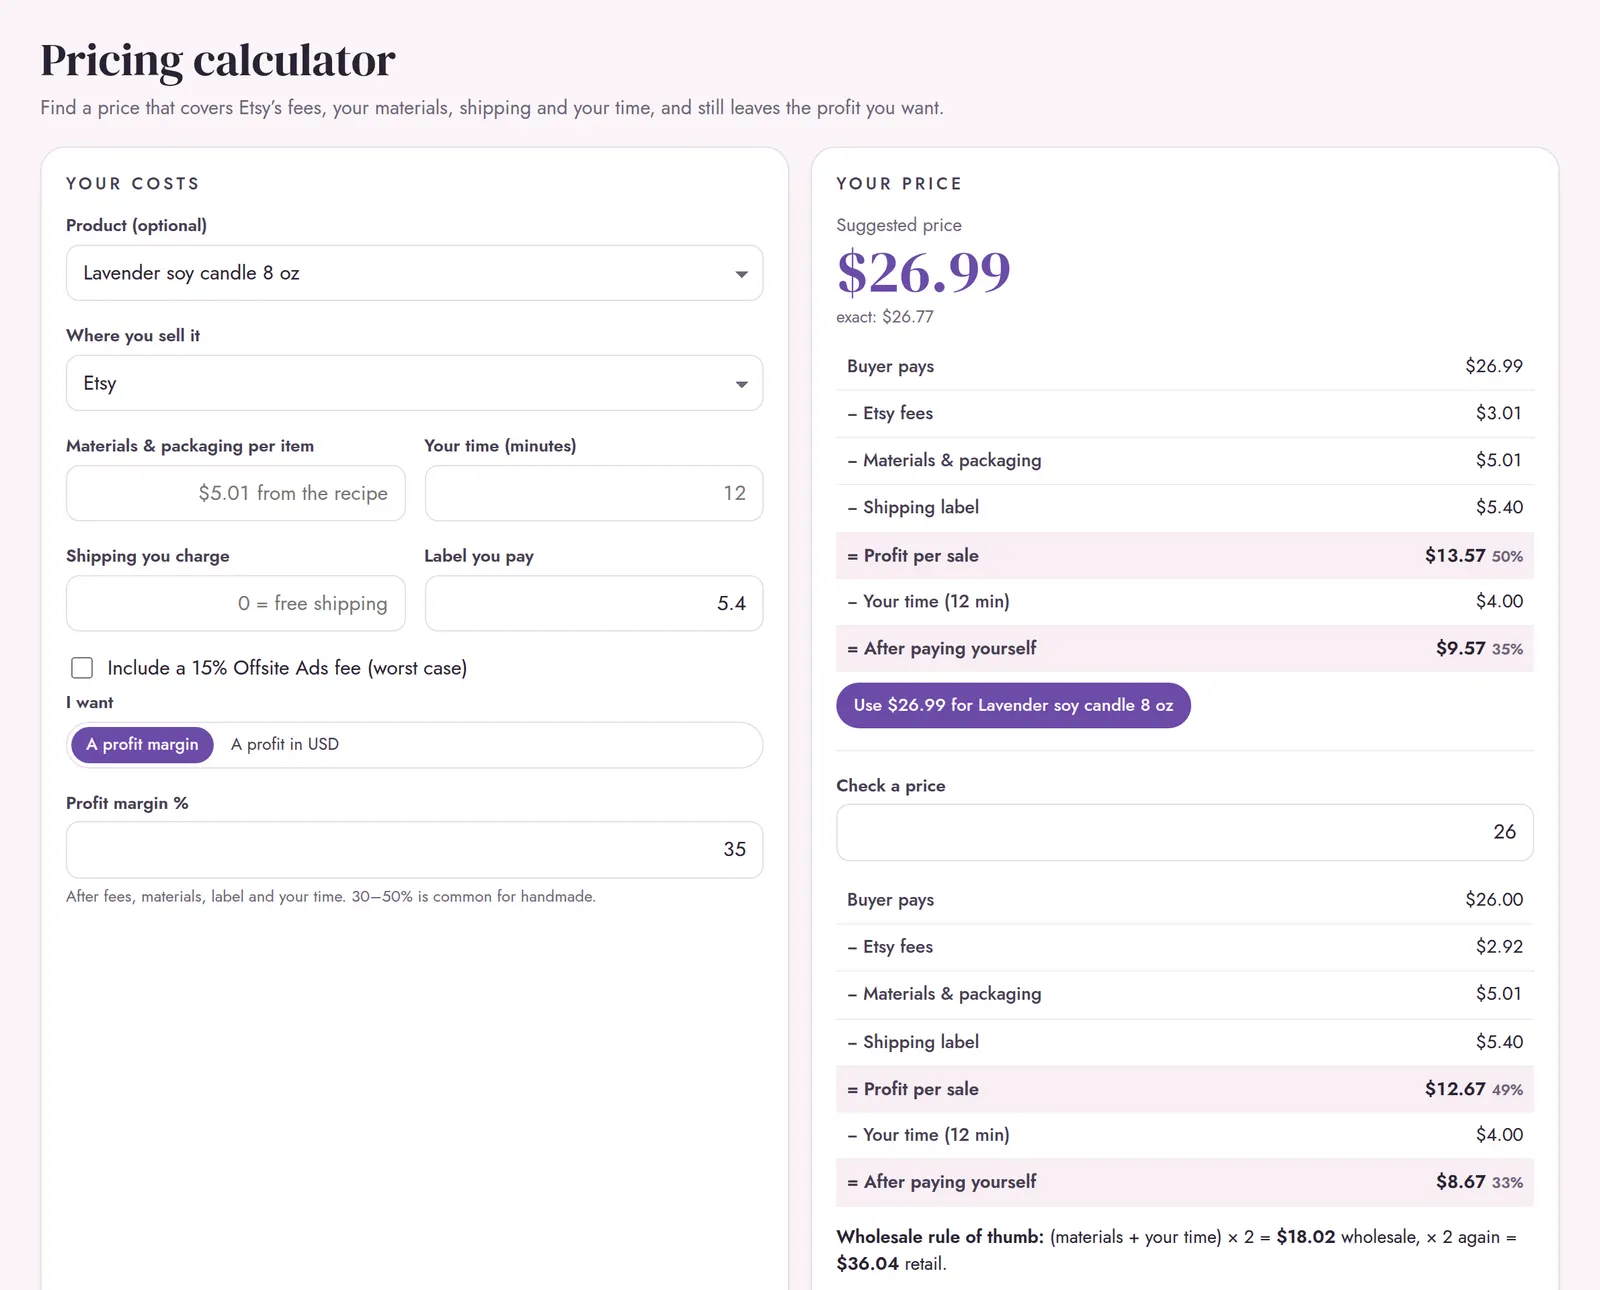Use $26.99 for Lavender soy candle button

pos(1013,705)
